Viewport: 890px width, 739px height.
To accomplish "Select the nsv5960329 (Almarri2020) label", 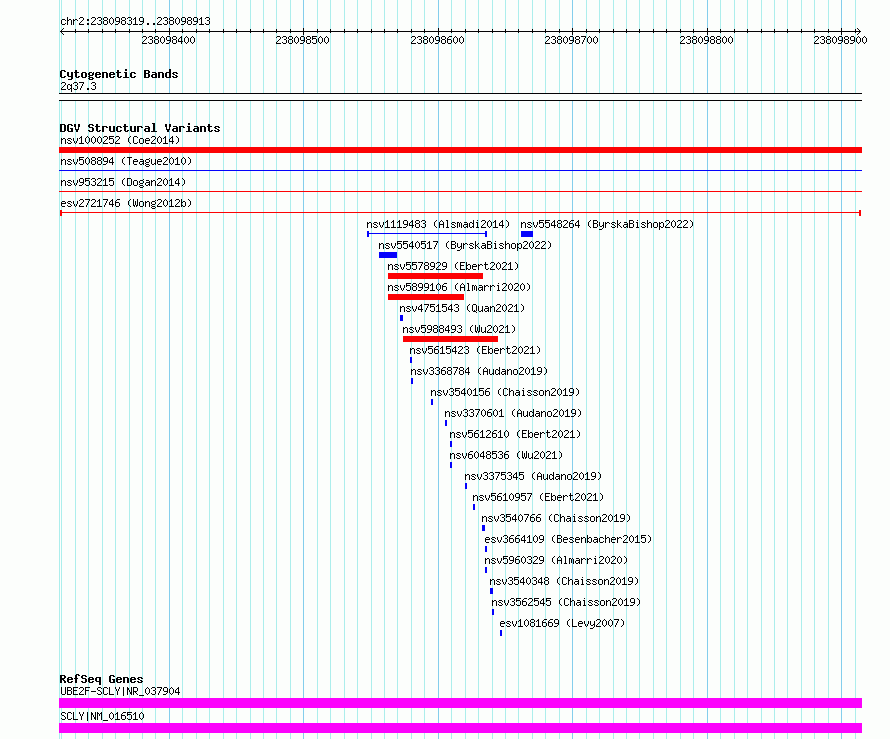I will (x=556, y=560).
